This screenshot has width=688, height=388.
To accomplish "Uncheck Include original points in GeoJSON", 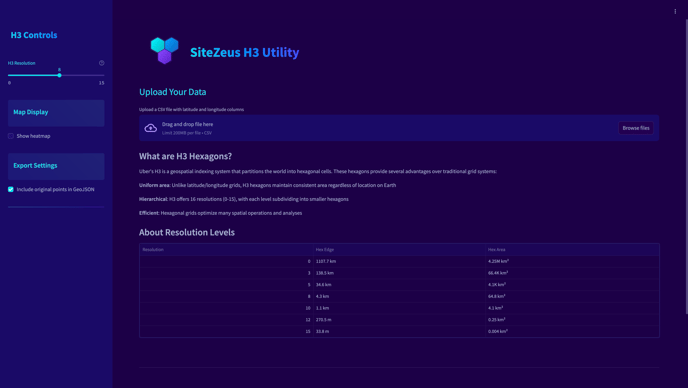I will click(x=11, y=190).
